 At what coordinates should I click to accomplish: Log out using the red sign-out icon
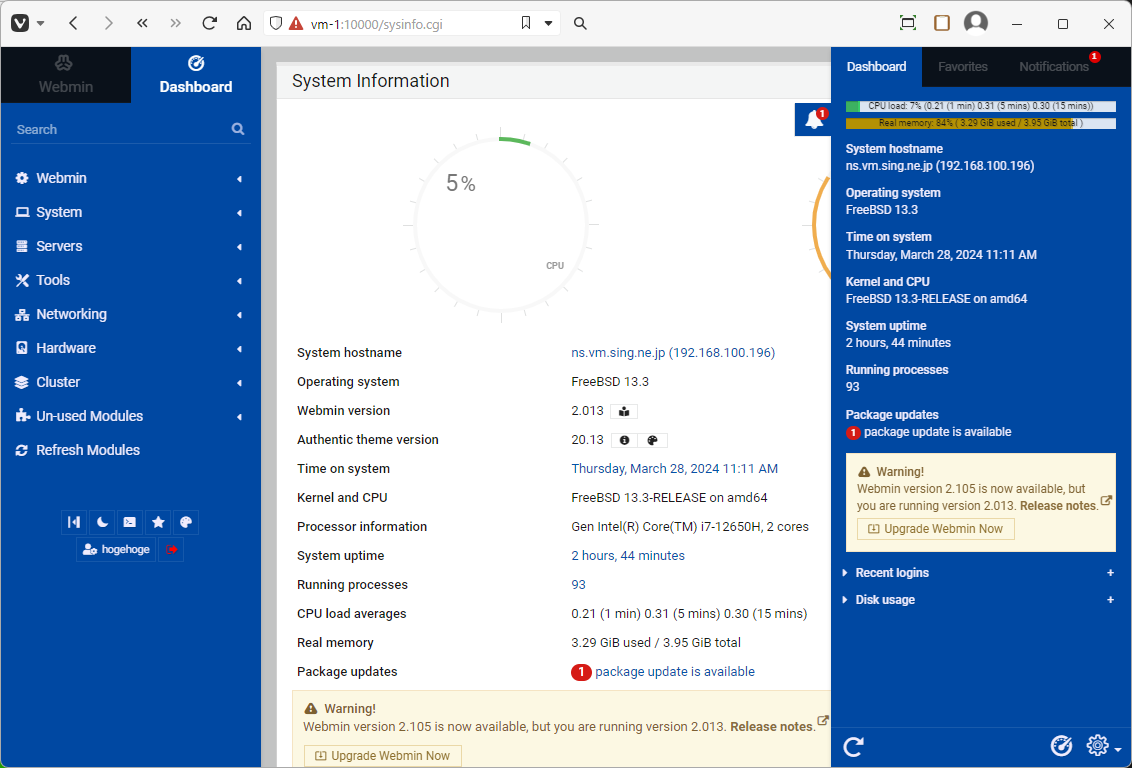pyautogui.click(x=171, y=549)
